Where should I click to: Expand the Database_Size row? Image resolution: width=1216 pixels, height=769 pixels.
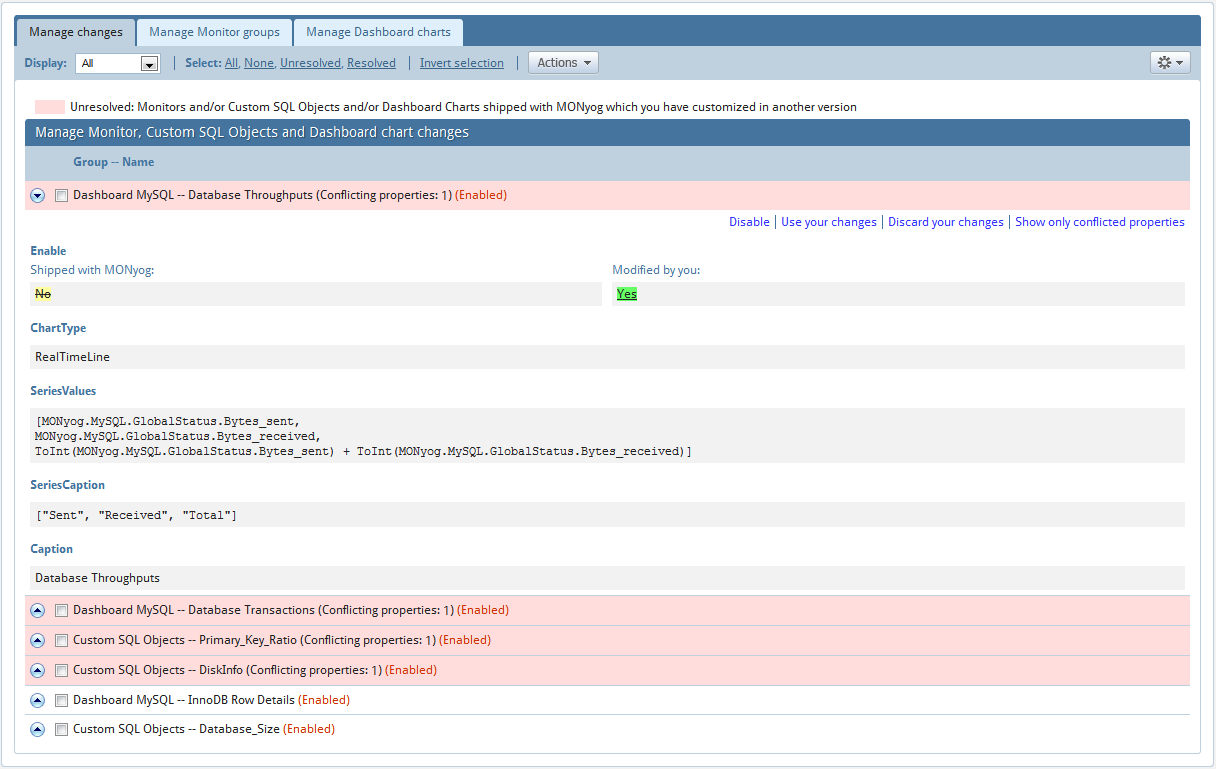click(38, 730)
